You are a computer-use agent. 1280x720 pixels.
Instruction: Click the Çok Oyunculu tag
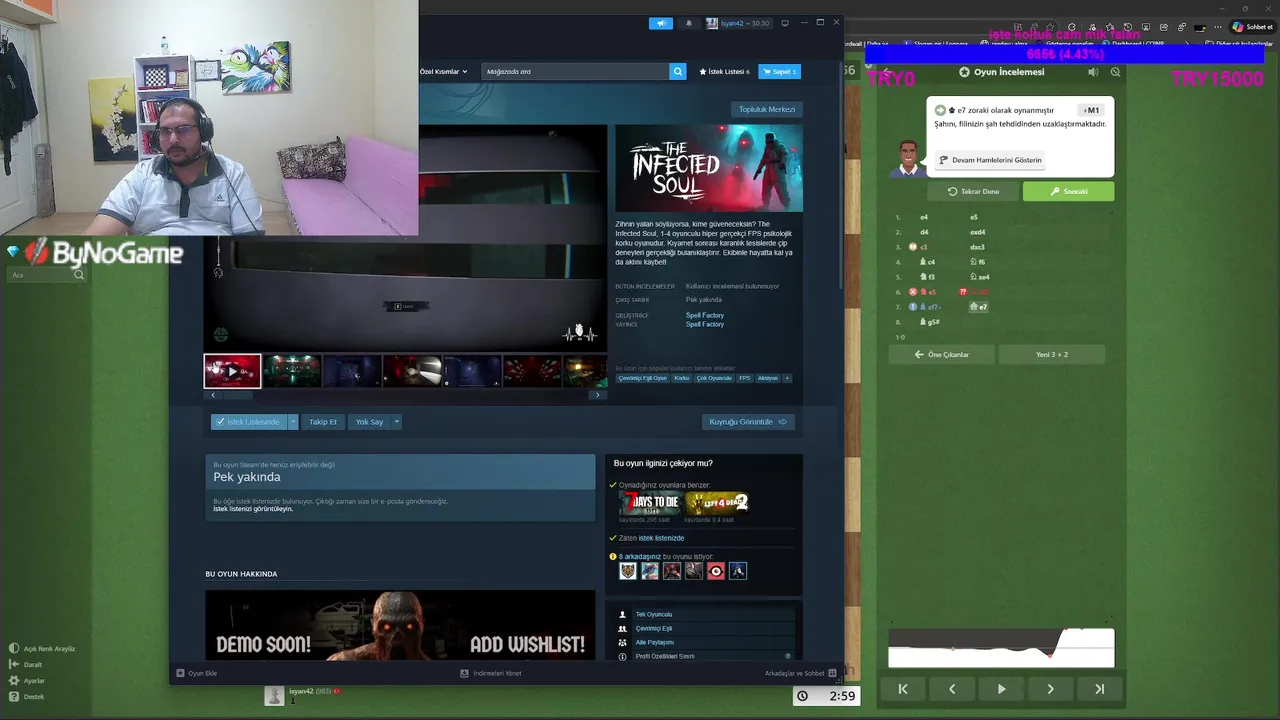[x=714, y=378]
